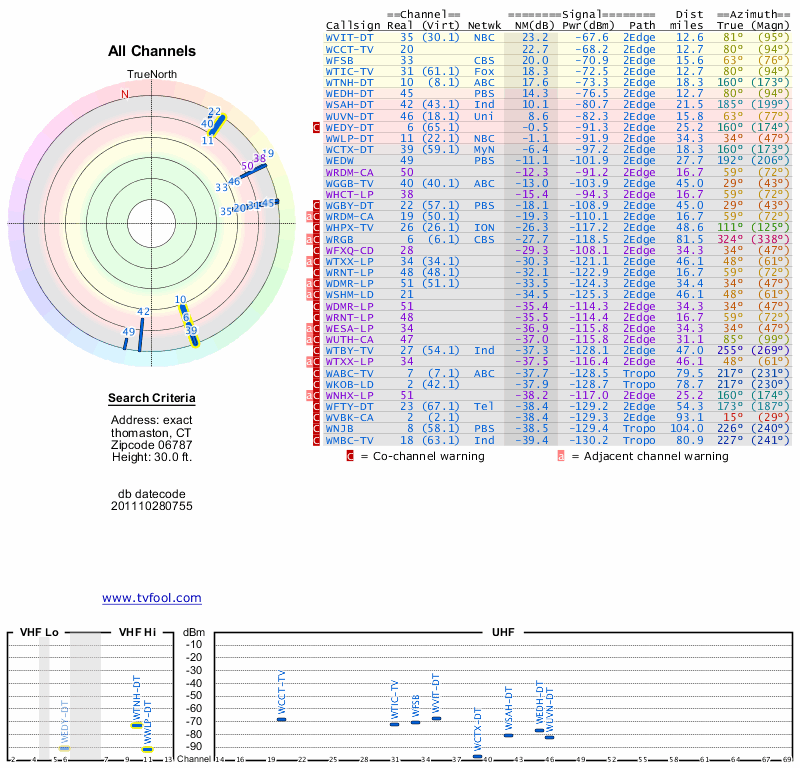
Task: Click the Search Criteria heading
Action: point(152,399)
